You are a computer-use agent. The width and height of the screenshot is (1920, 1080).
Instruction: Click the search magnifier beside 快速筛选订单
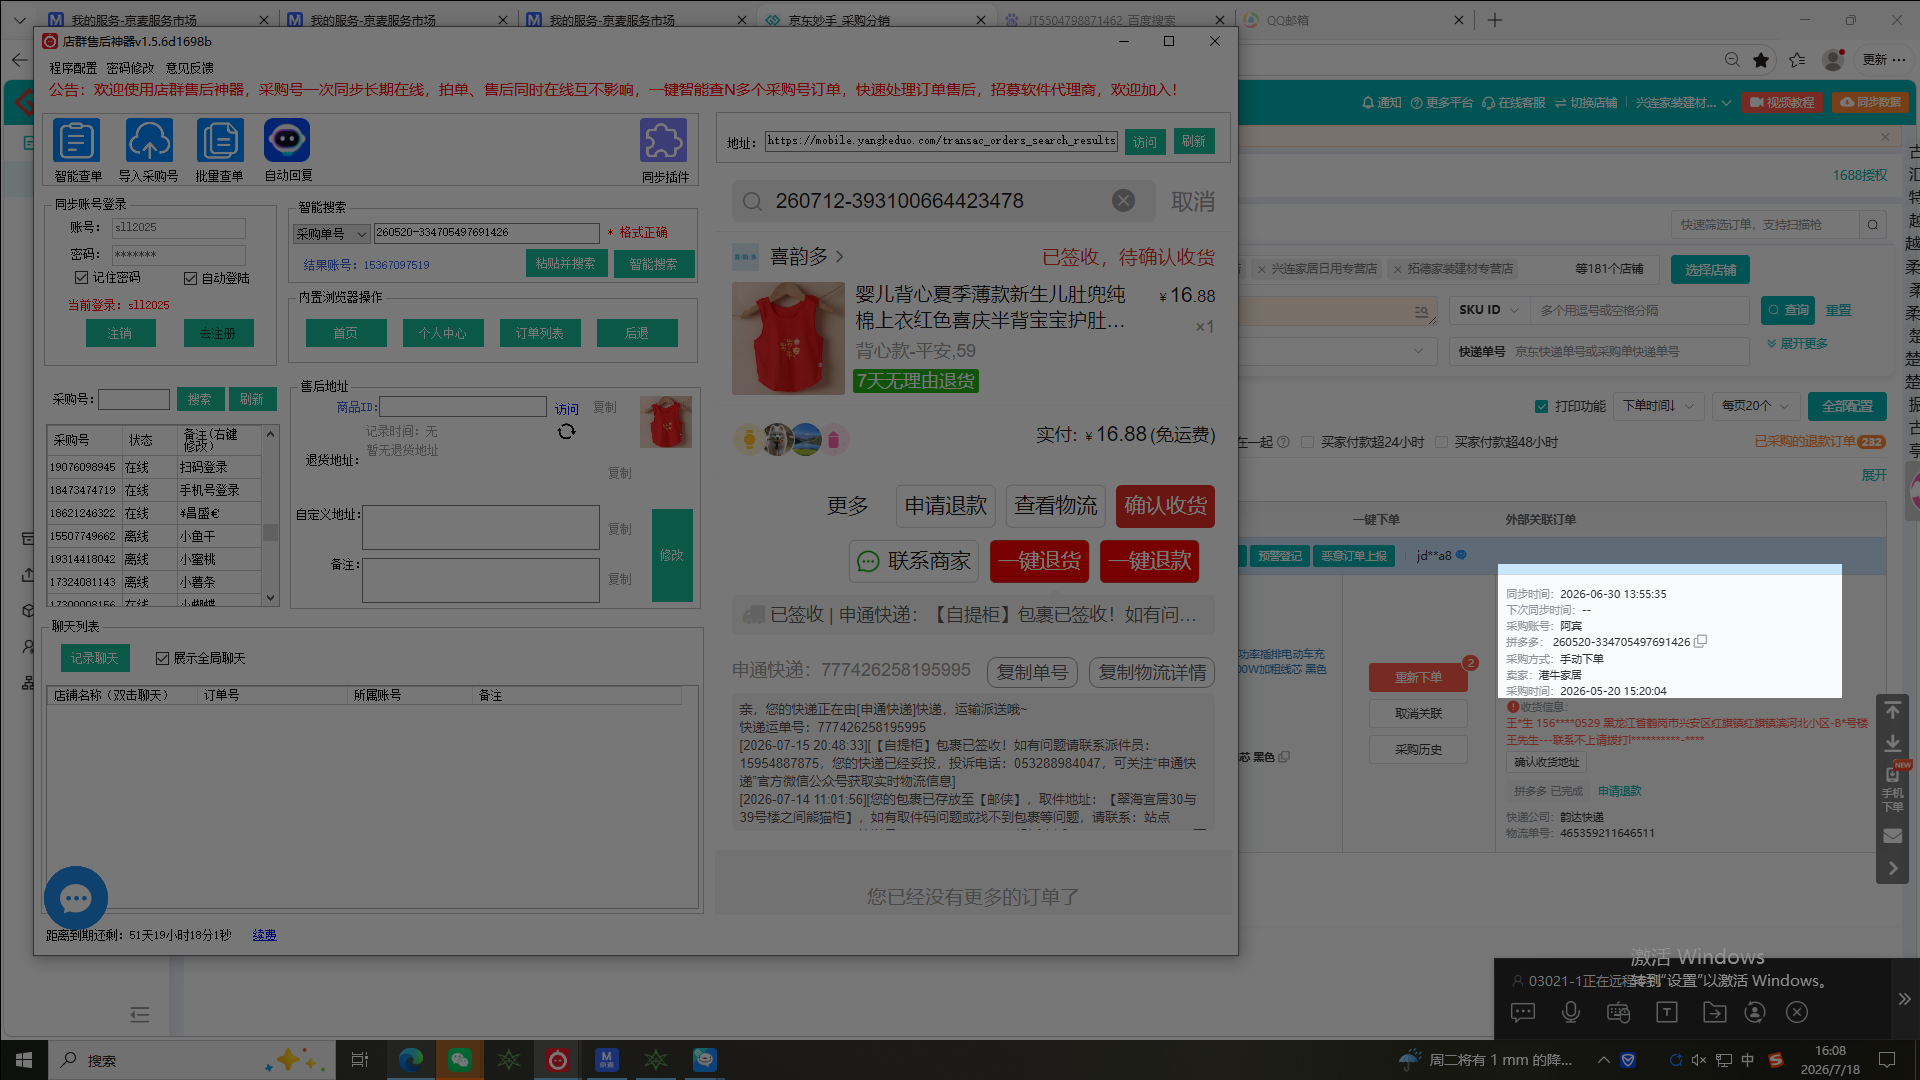1872,225
